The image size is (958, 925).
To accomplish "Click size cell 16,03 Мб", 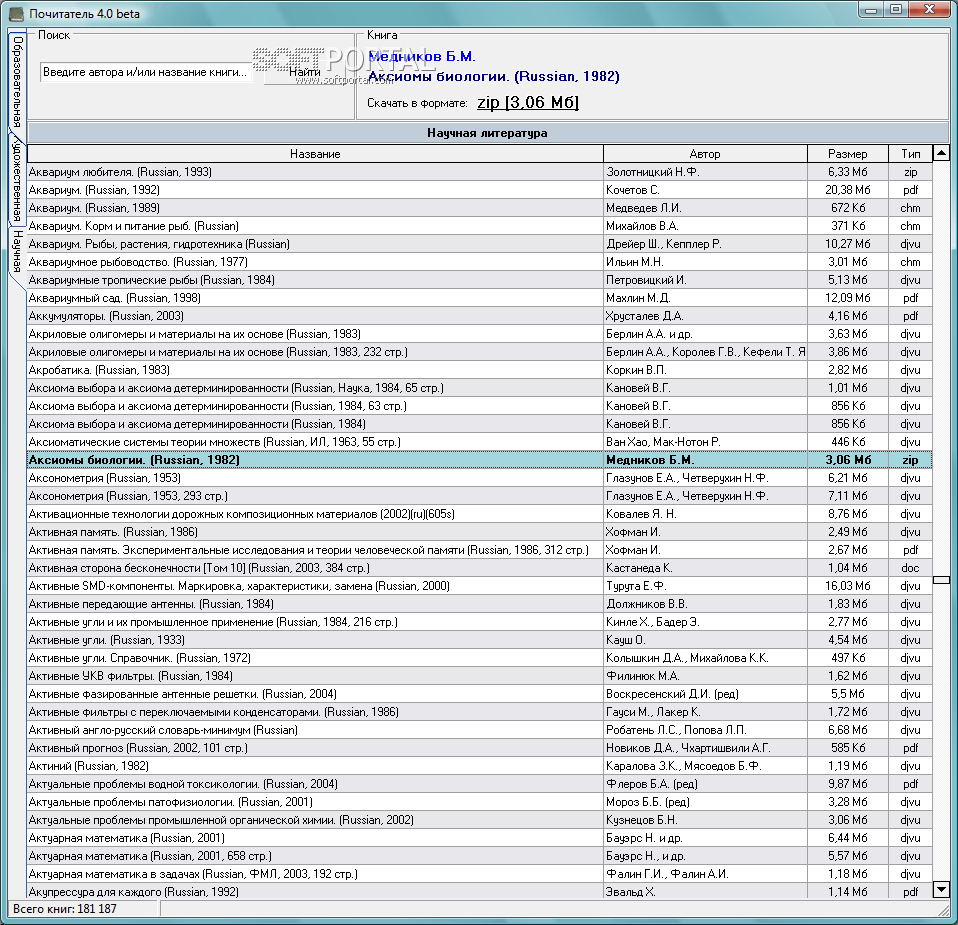I will click(x=847, y=587).
